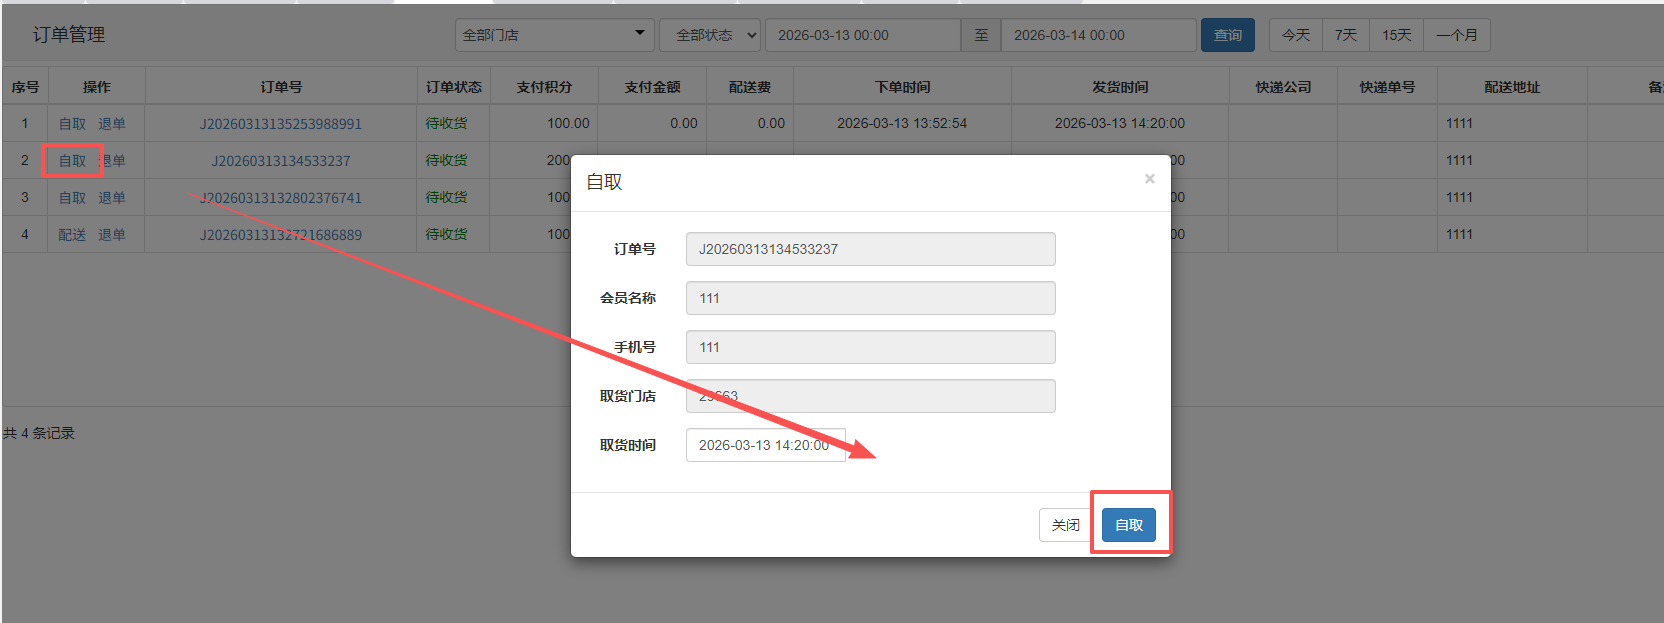This screenshot has height=623, width=1664.
Task: Click the blue 自取 confirm button
Action: pyautogui.click(x=1128, y=525)
